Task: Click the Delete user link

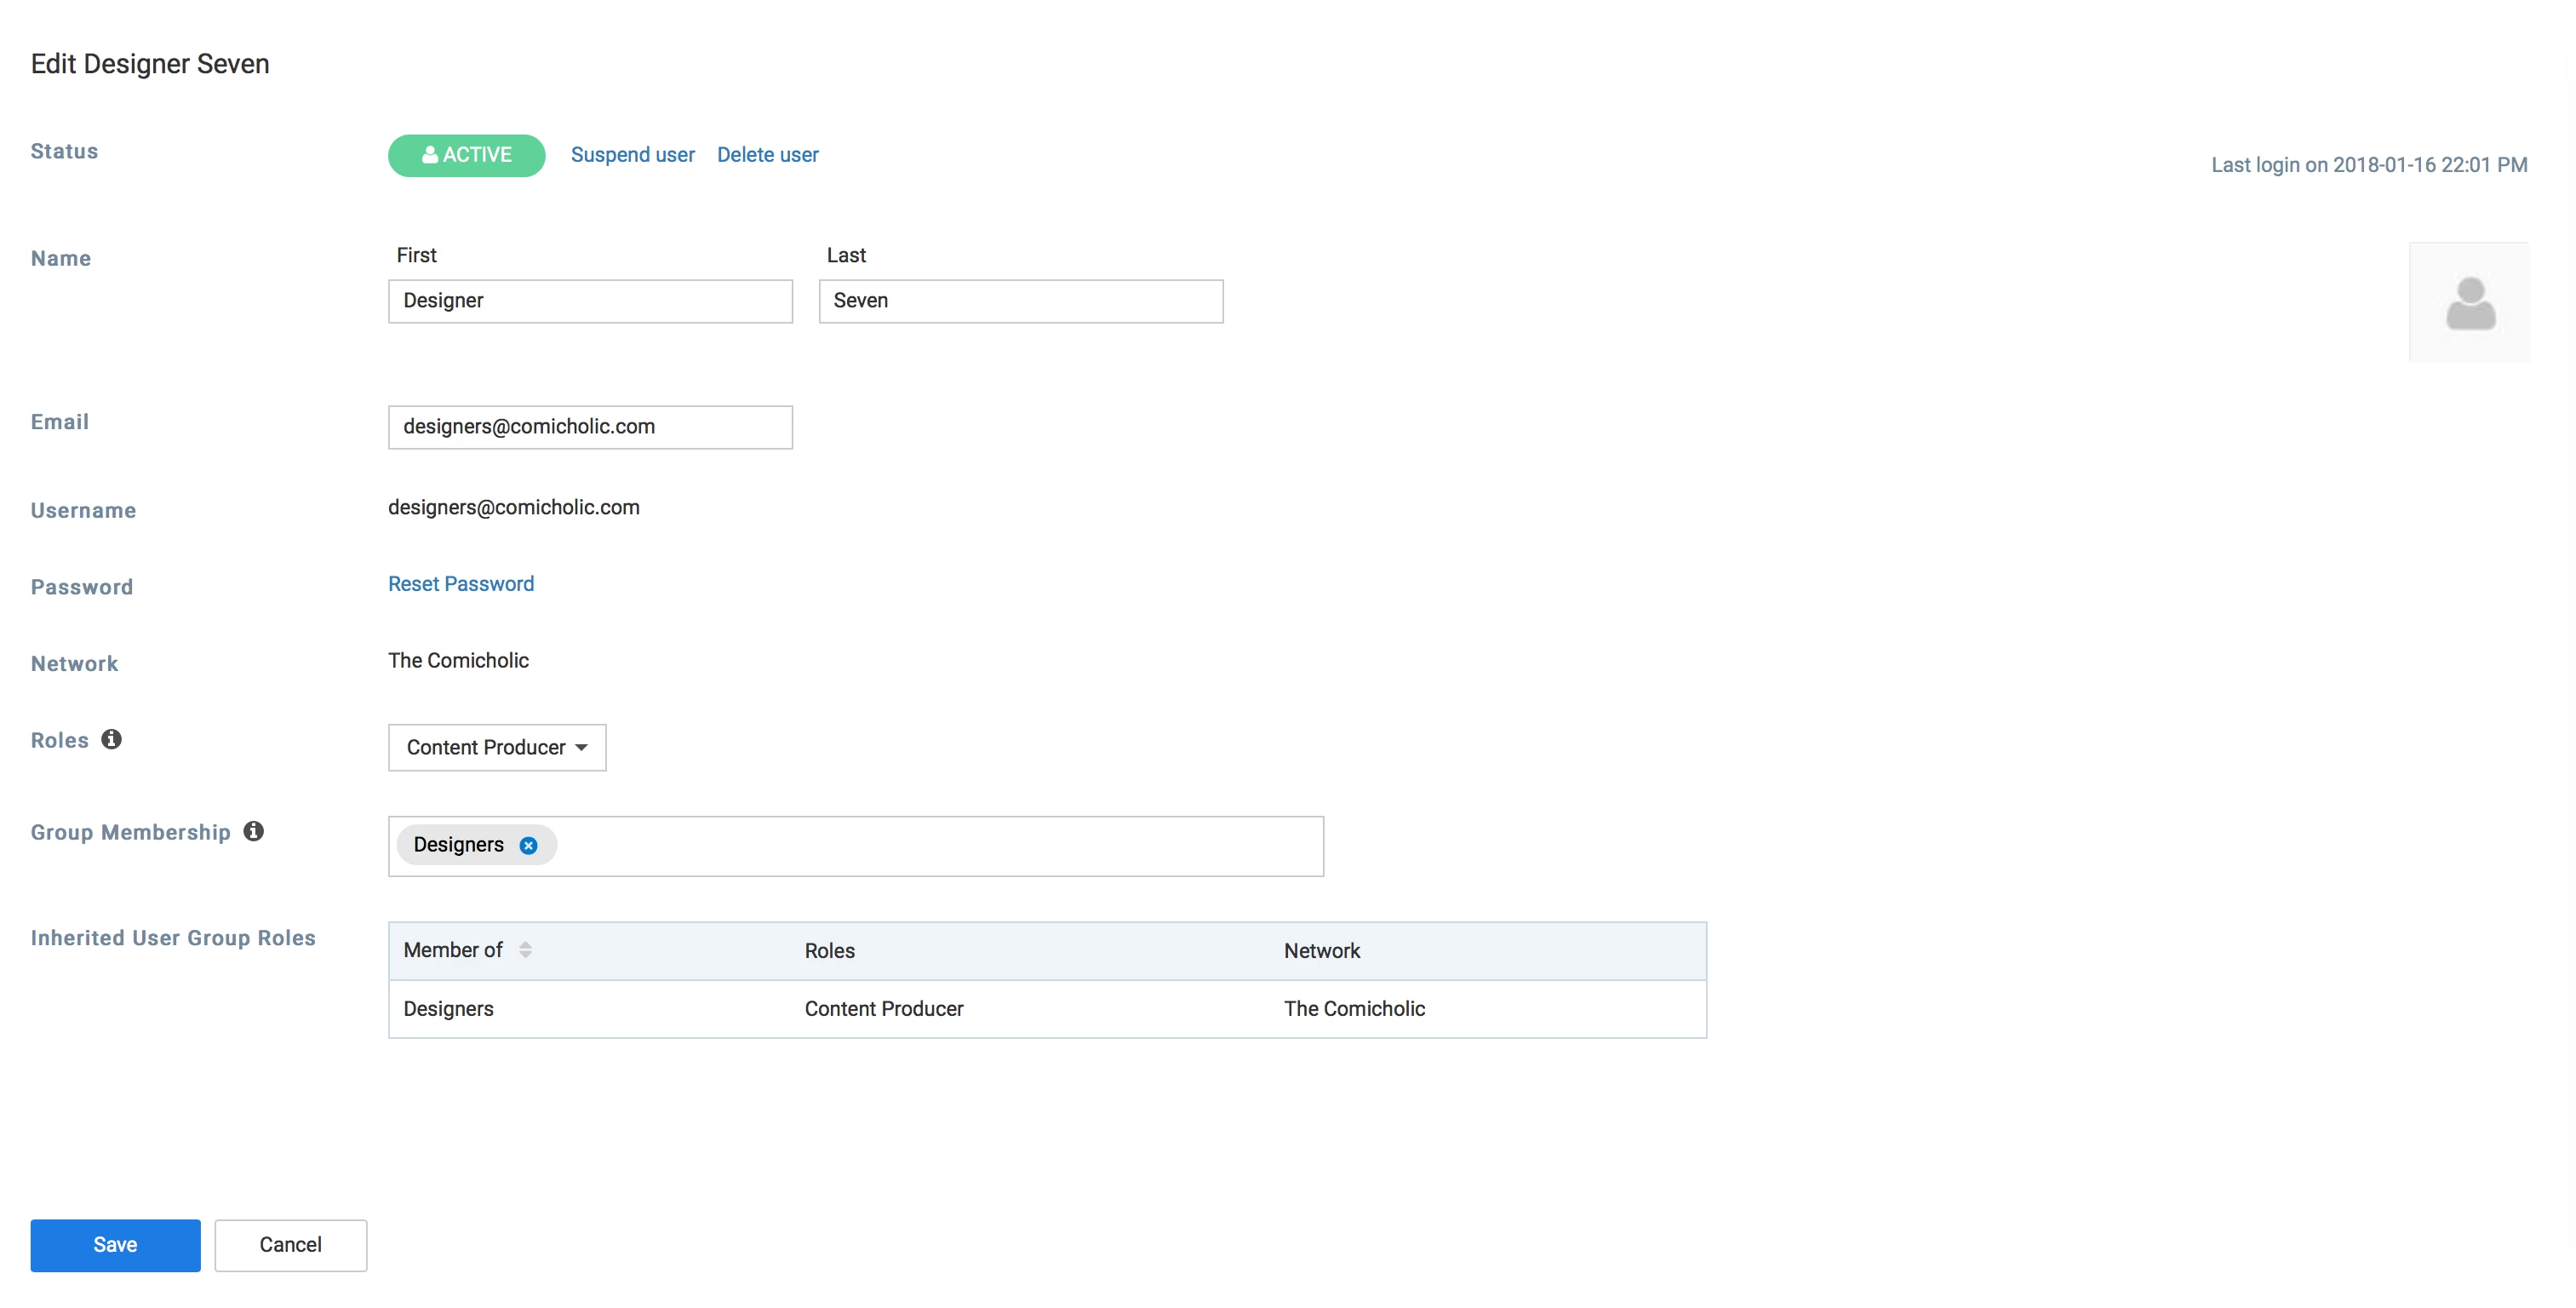Action: click(767, 155)
